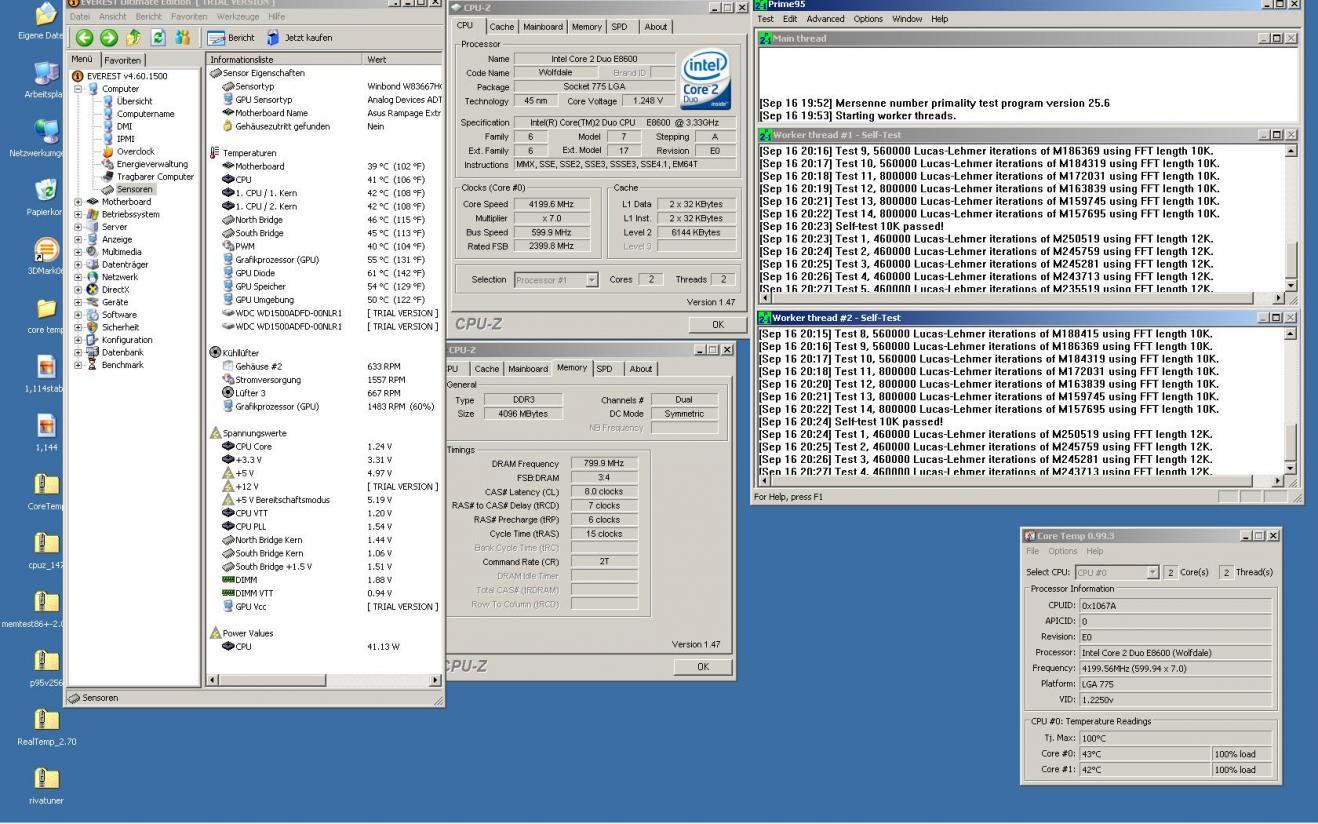Viewport: 1318px width, 824px height.
Task: Expand the Datenträger tree node
Action: pos(79,265)
